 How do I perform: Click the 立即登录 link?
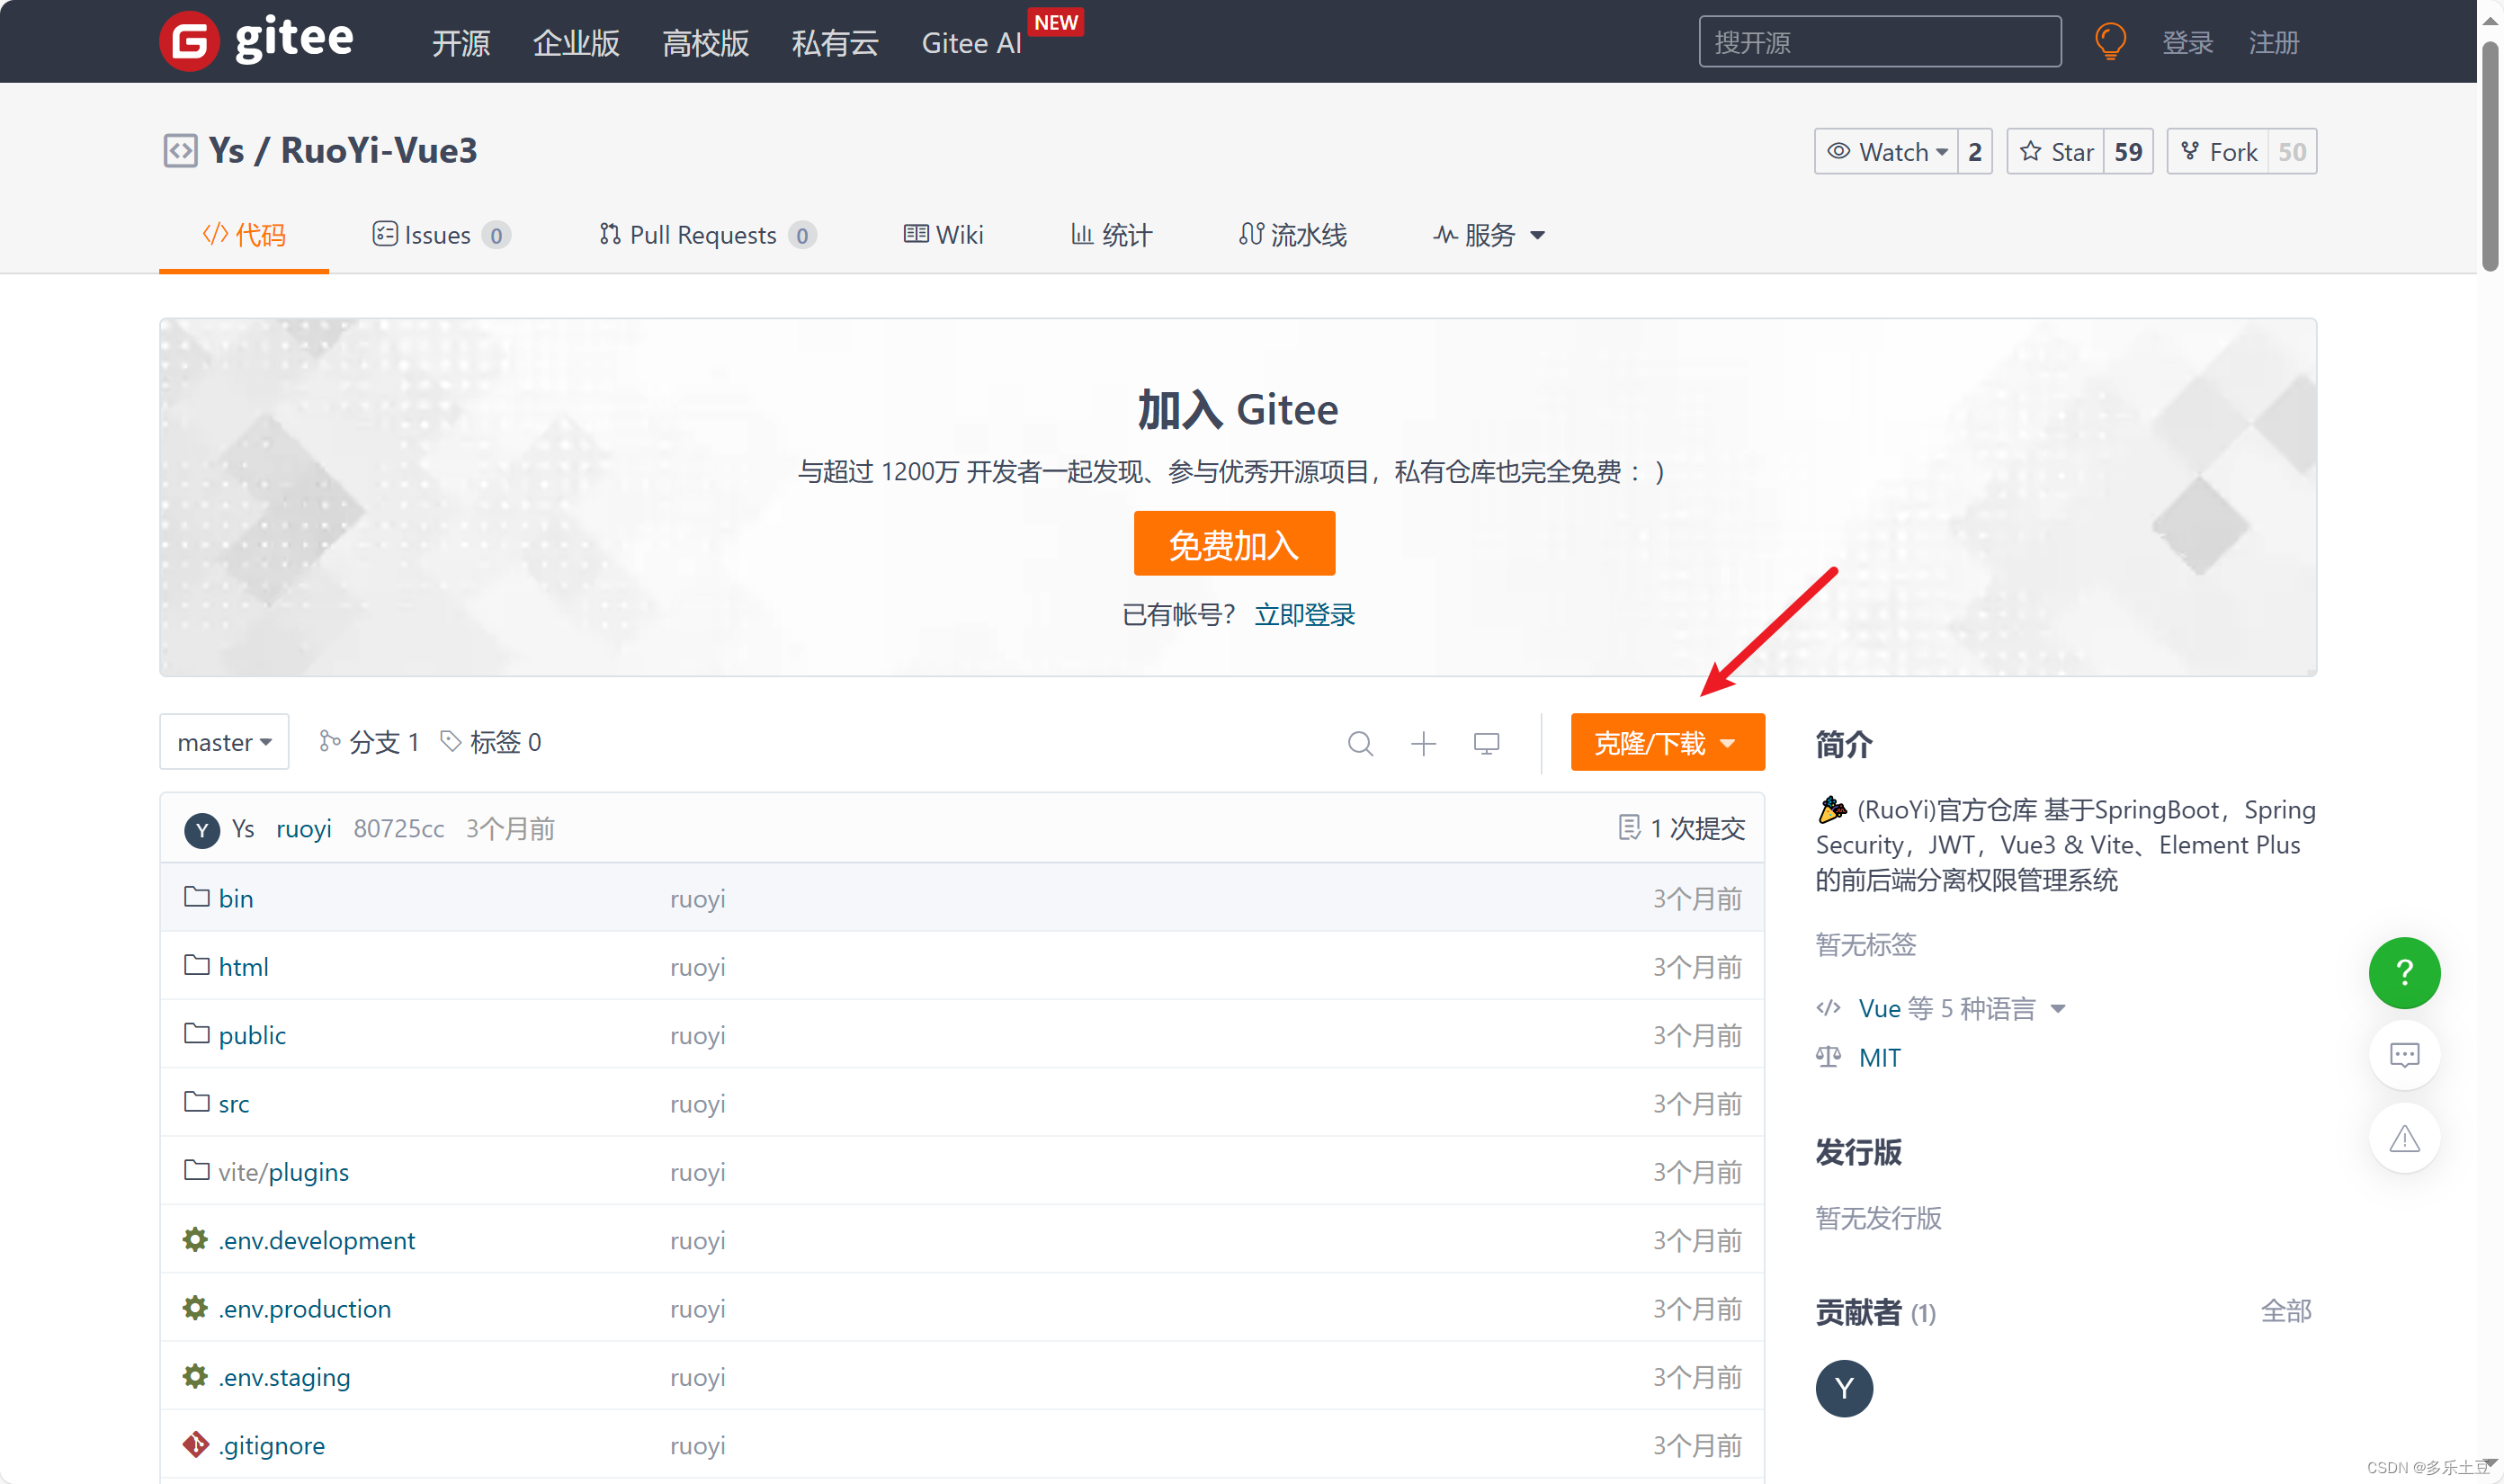tap(1304, 614)
